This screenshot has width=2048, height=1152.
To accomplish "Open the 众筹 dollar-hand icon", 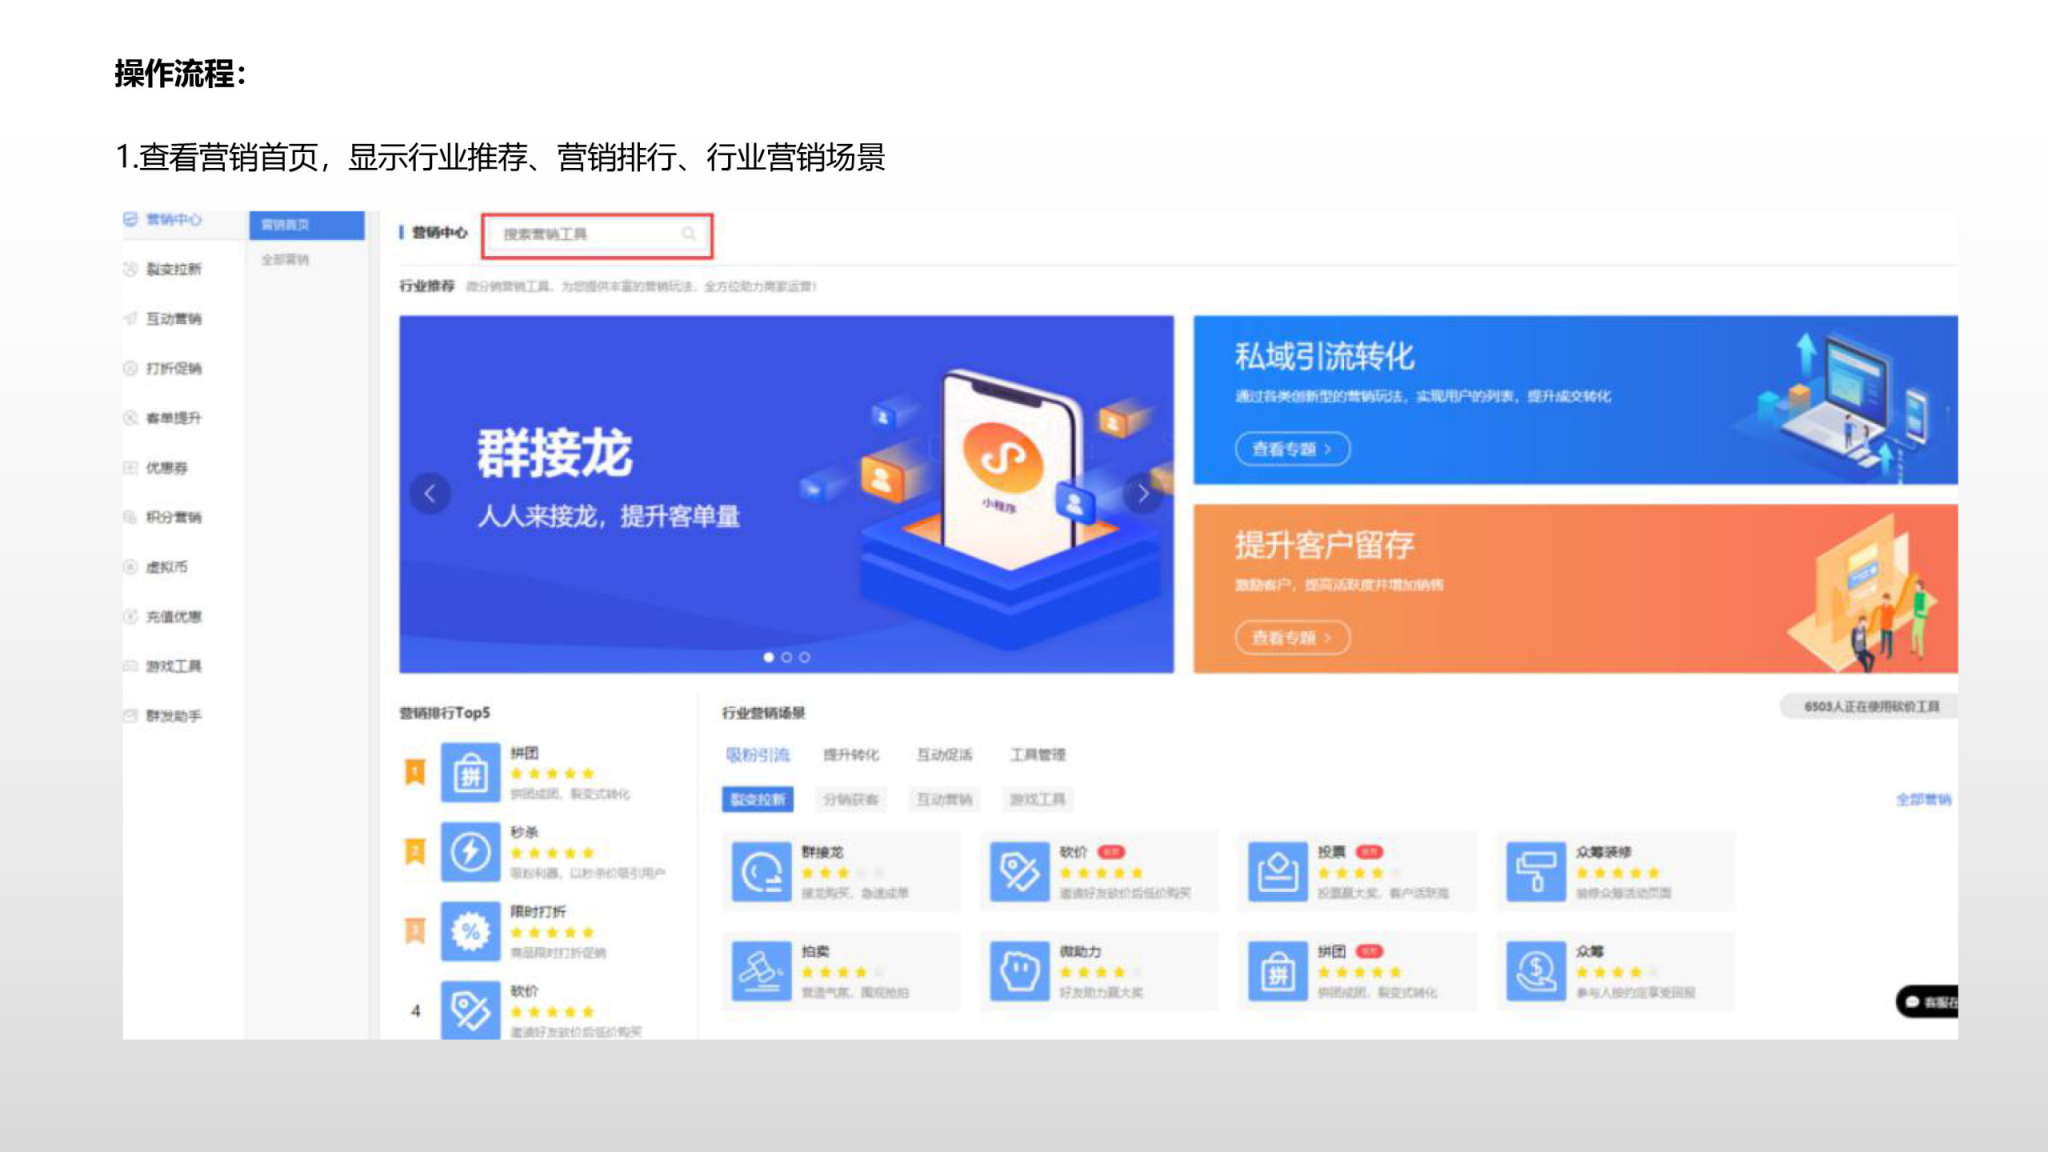I will [1535, 971].
